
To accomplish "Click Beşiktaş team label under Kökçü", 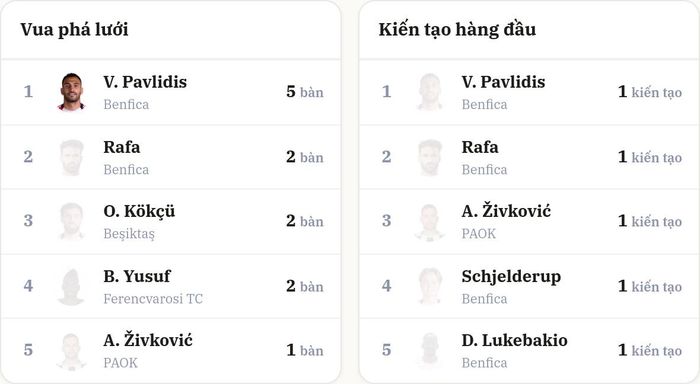I will tap(129, 234).
